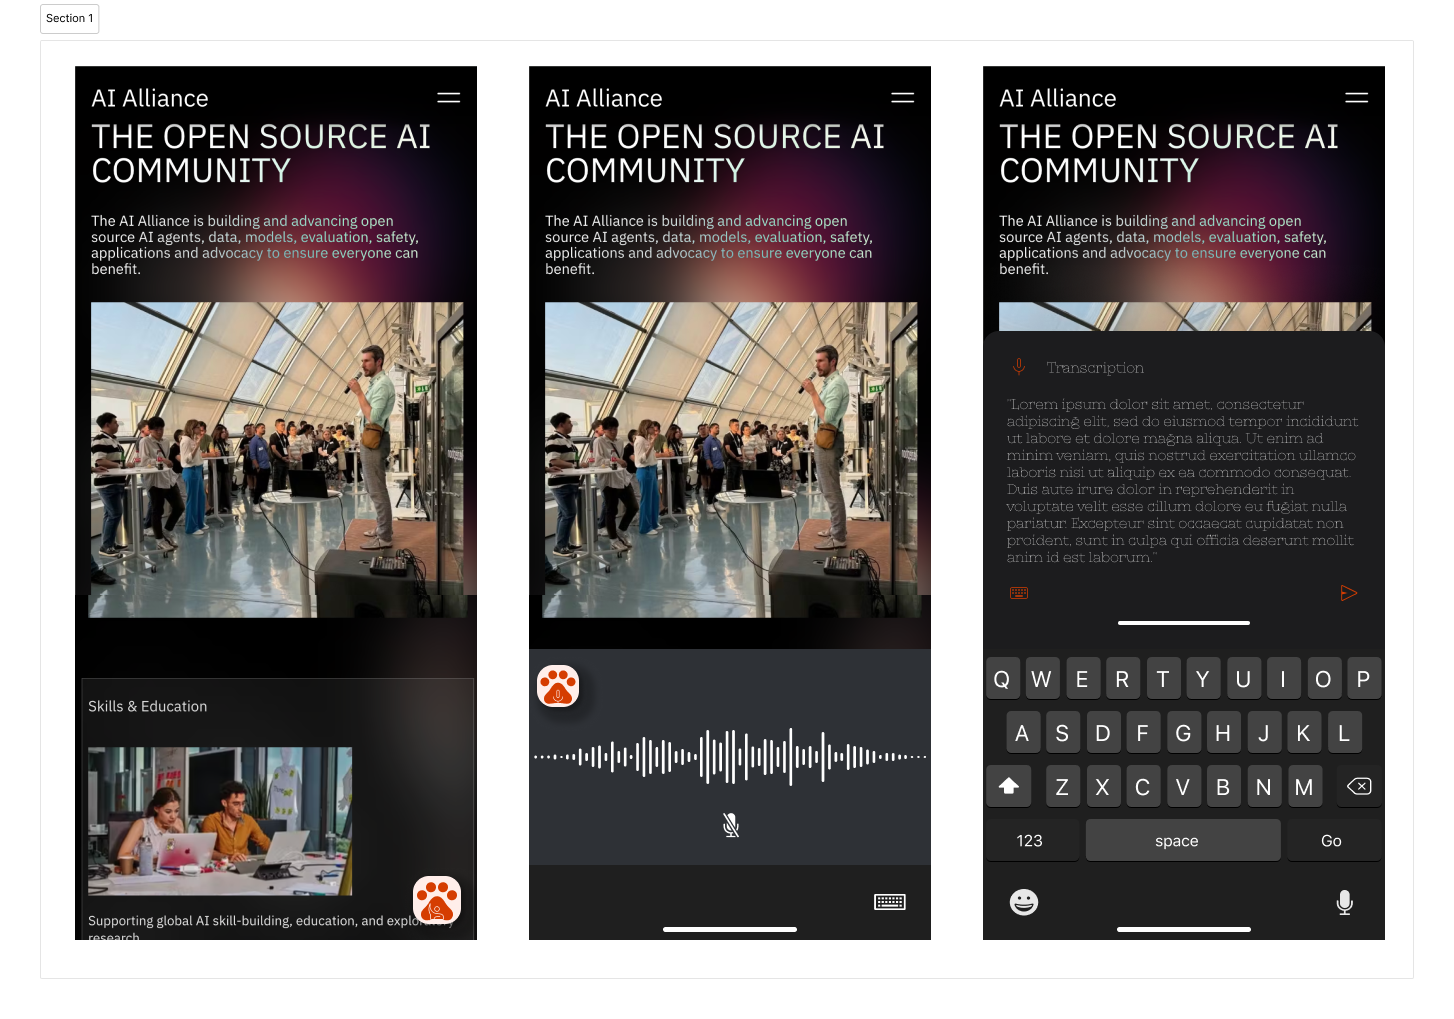Tap the A key
Viewport: 1454px width, 1019px height.
[x=1022, y=733]
